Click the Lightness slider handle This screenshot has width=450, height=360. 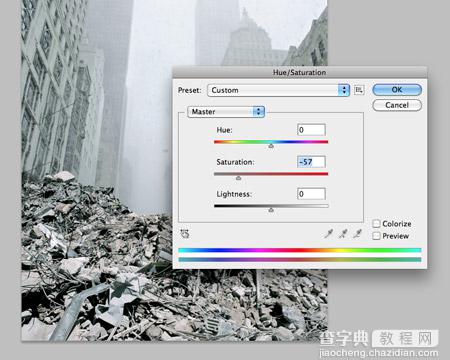[271, 210]
